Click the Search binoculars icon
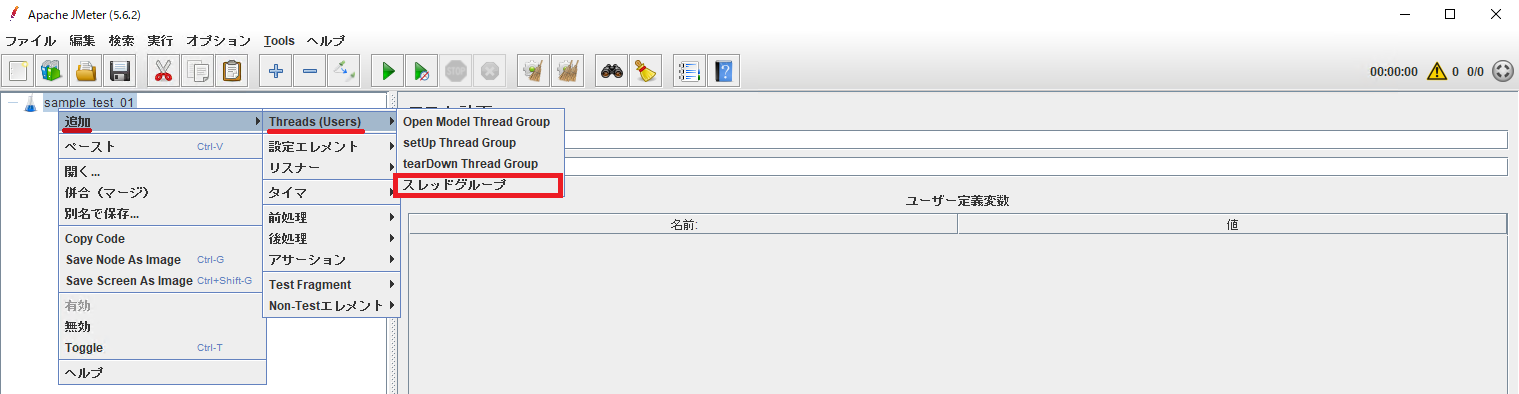Viewport: 1519px width, 394px height. coord(611,71)
